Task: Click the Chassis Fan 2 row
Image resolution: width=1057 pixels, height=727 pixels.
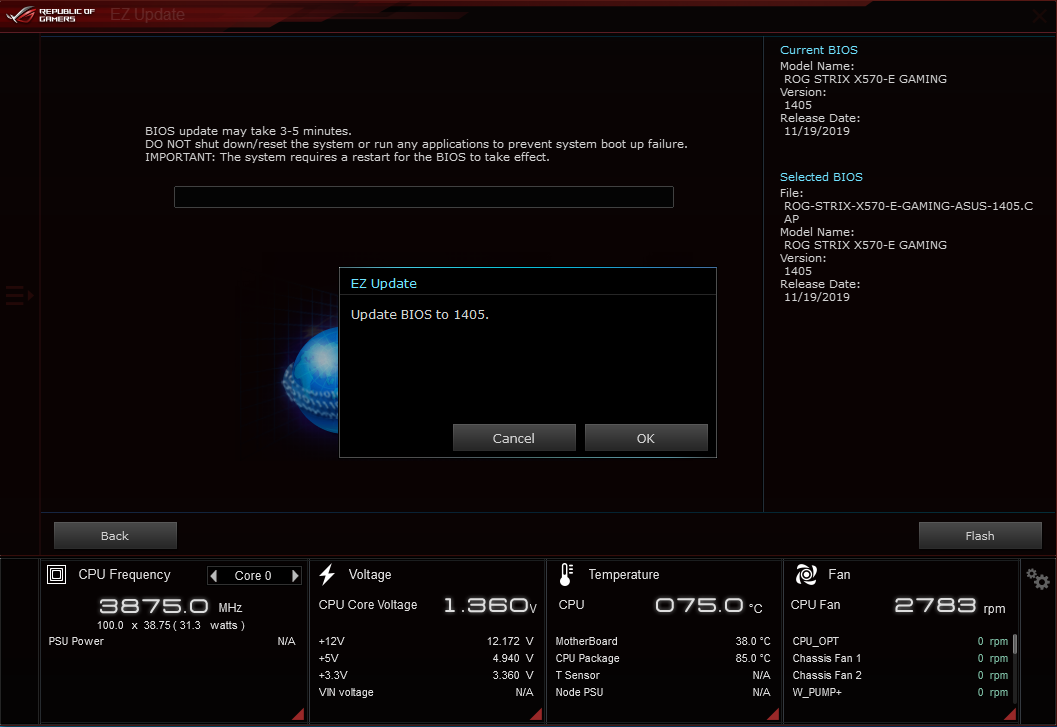Action: tap(900, 675)
